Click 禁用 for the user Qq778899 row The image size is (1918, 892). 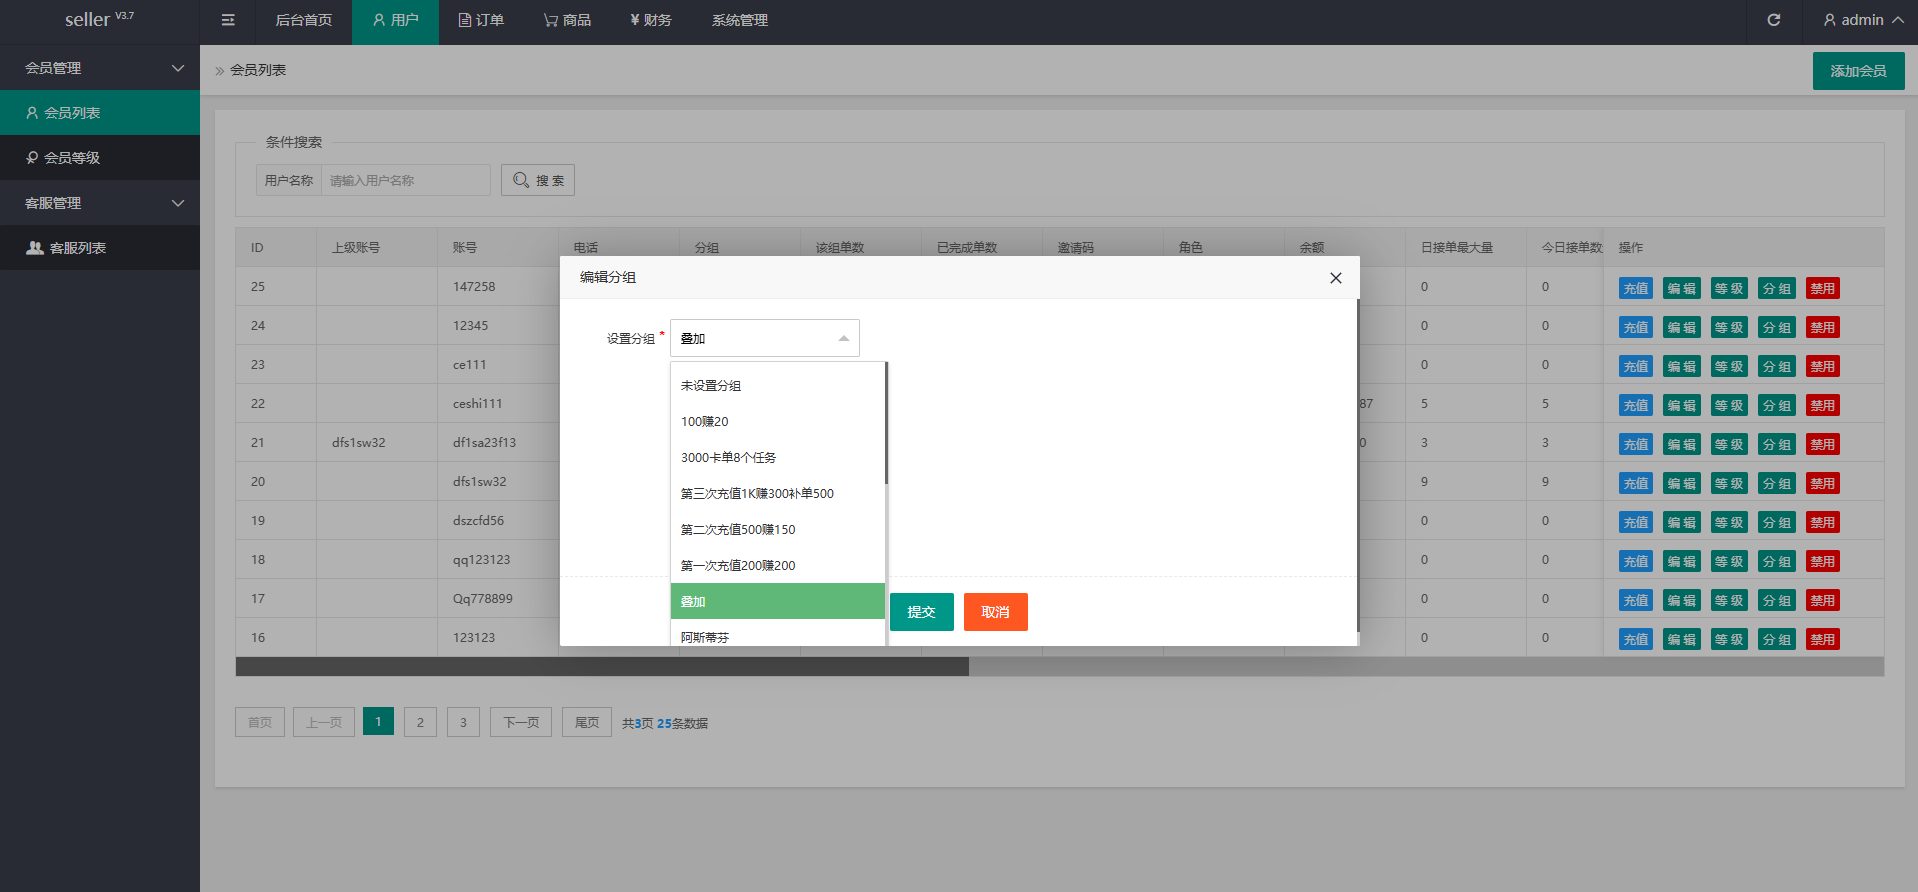tap(1823, 600)
